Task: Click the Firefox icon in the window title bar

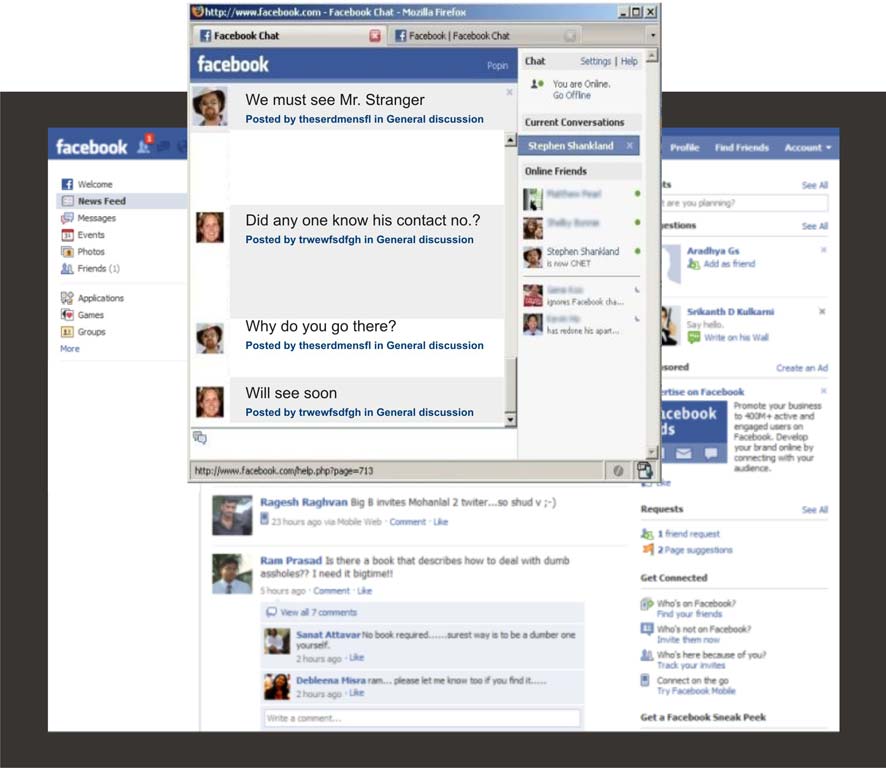Action: 197,12
